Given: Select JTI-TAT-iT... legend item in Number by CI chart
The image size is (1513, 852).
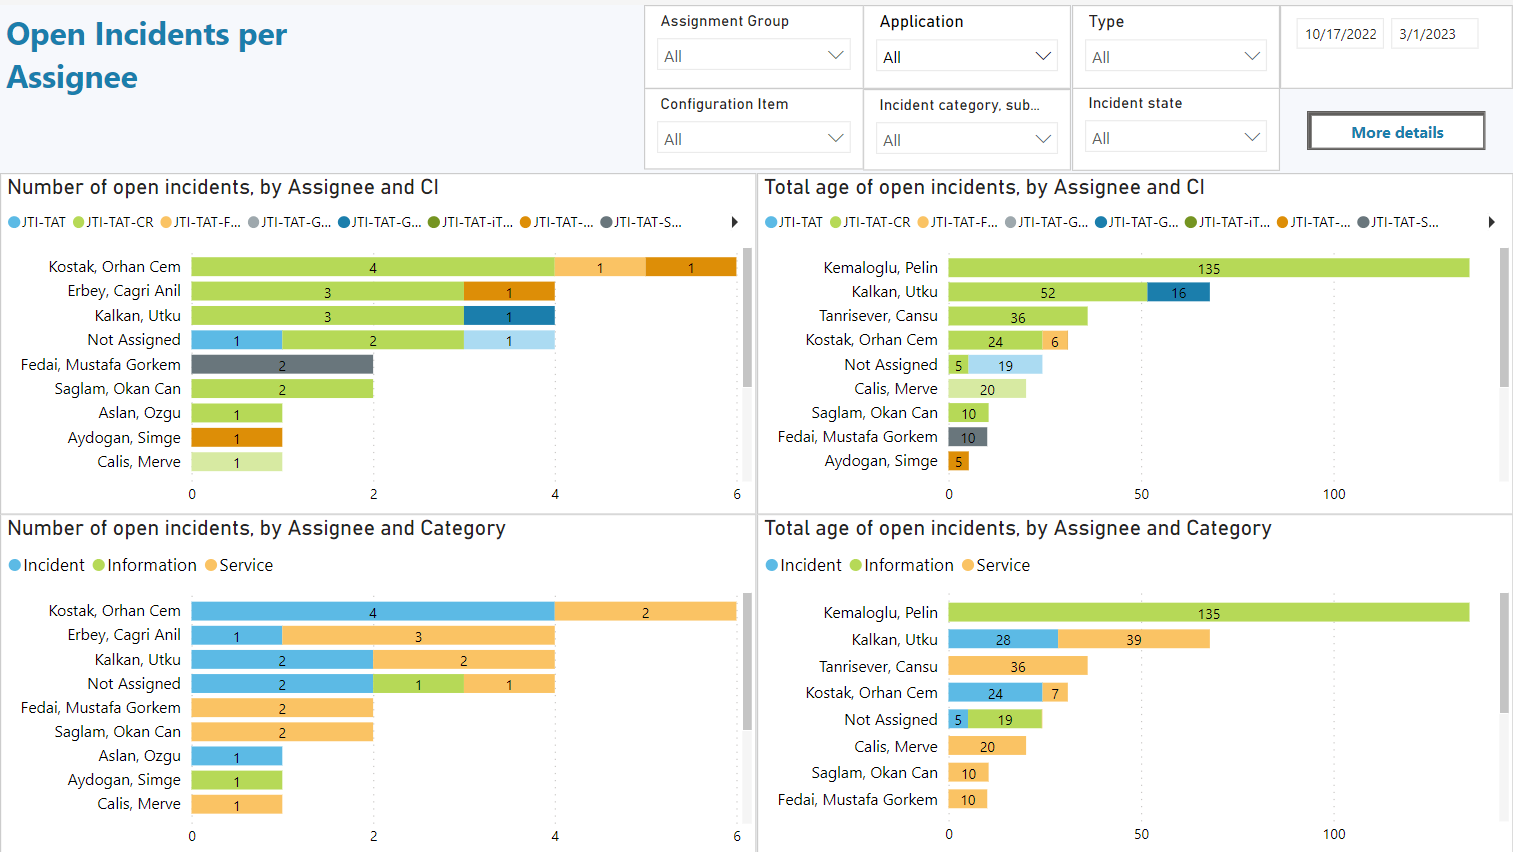Looking at the screenshot, I should (x=470, y=222).
